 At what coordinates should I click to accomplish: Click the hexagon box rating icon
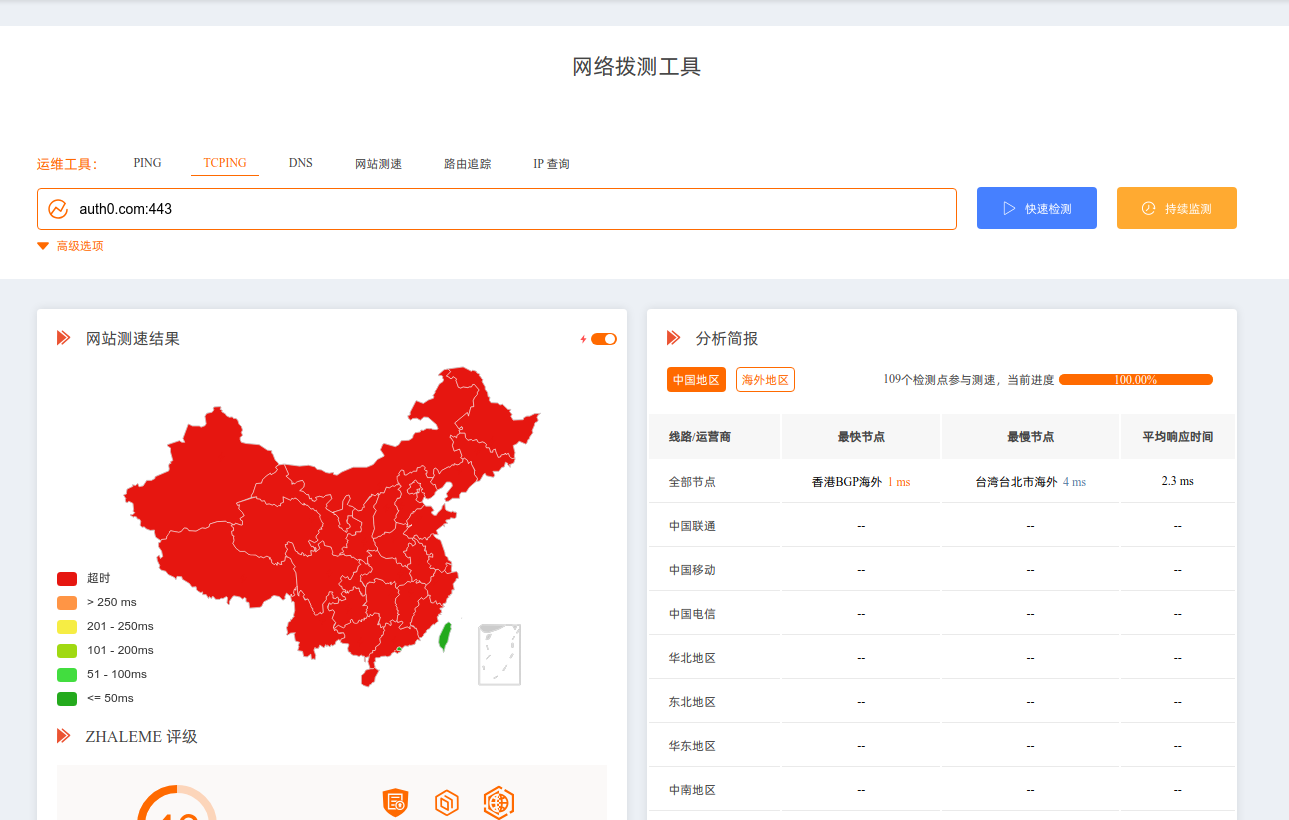pyautogui.click(x=447, y=802)
